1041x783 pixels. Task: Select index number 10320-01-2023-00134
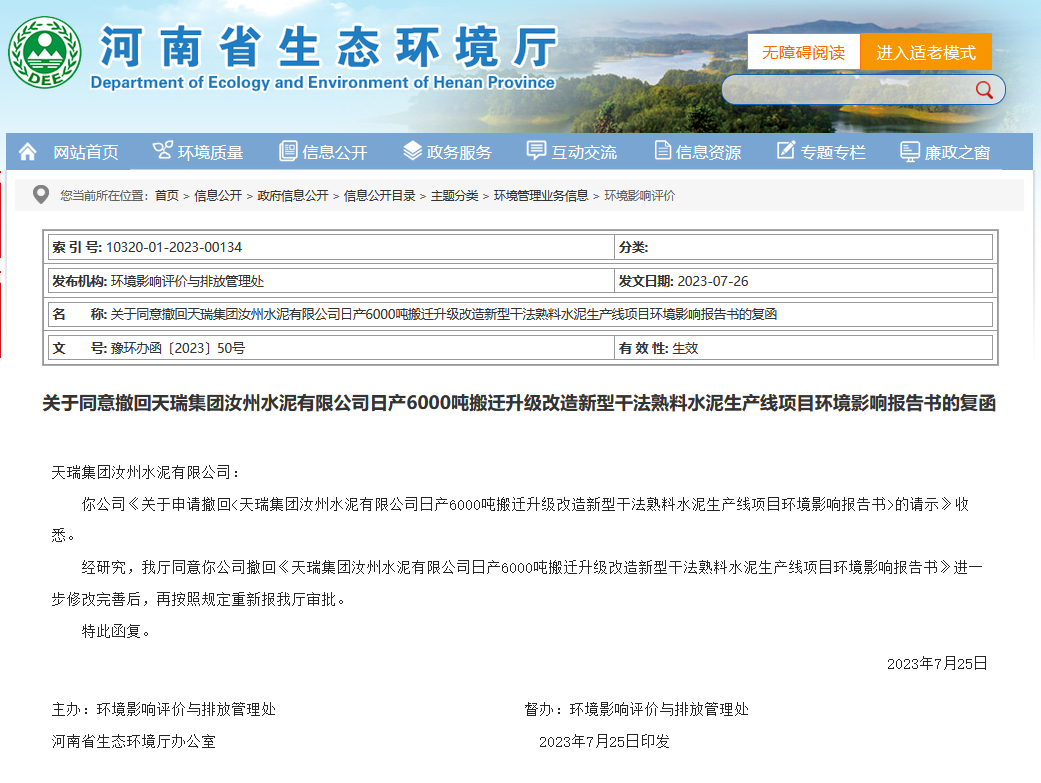(174, 247)
